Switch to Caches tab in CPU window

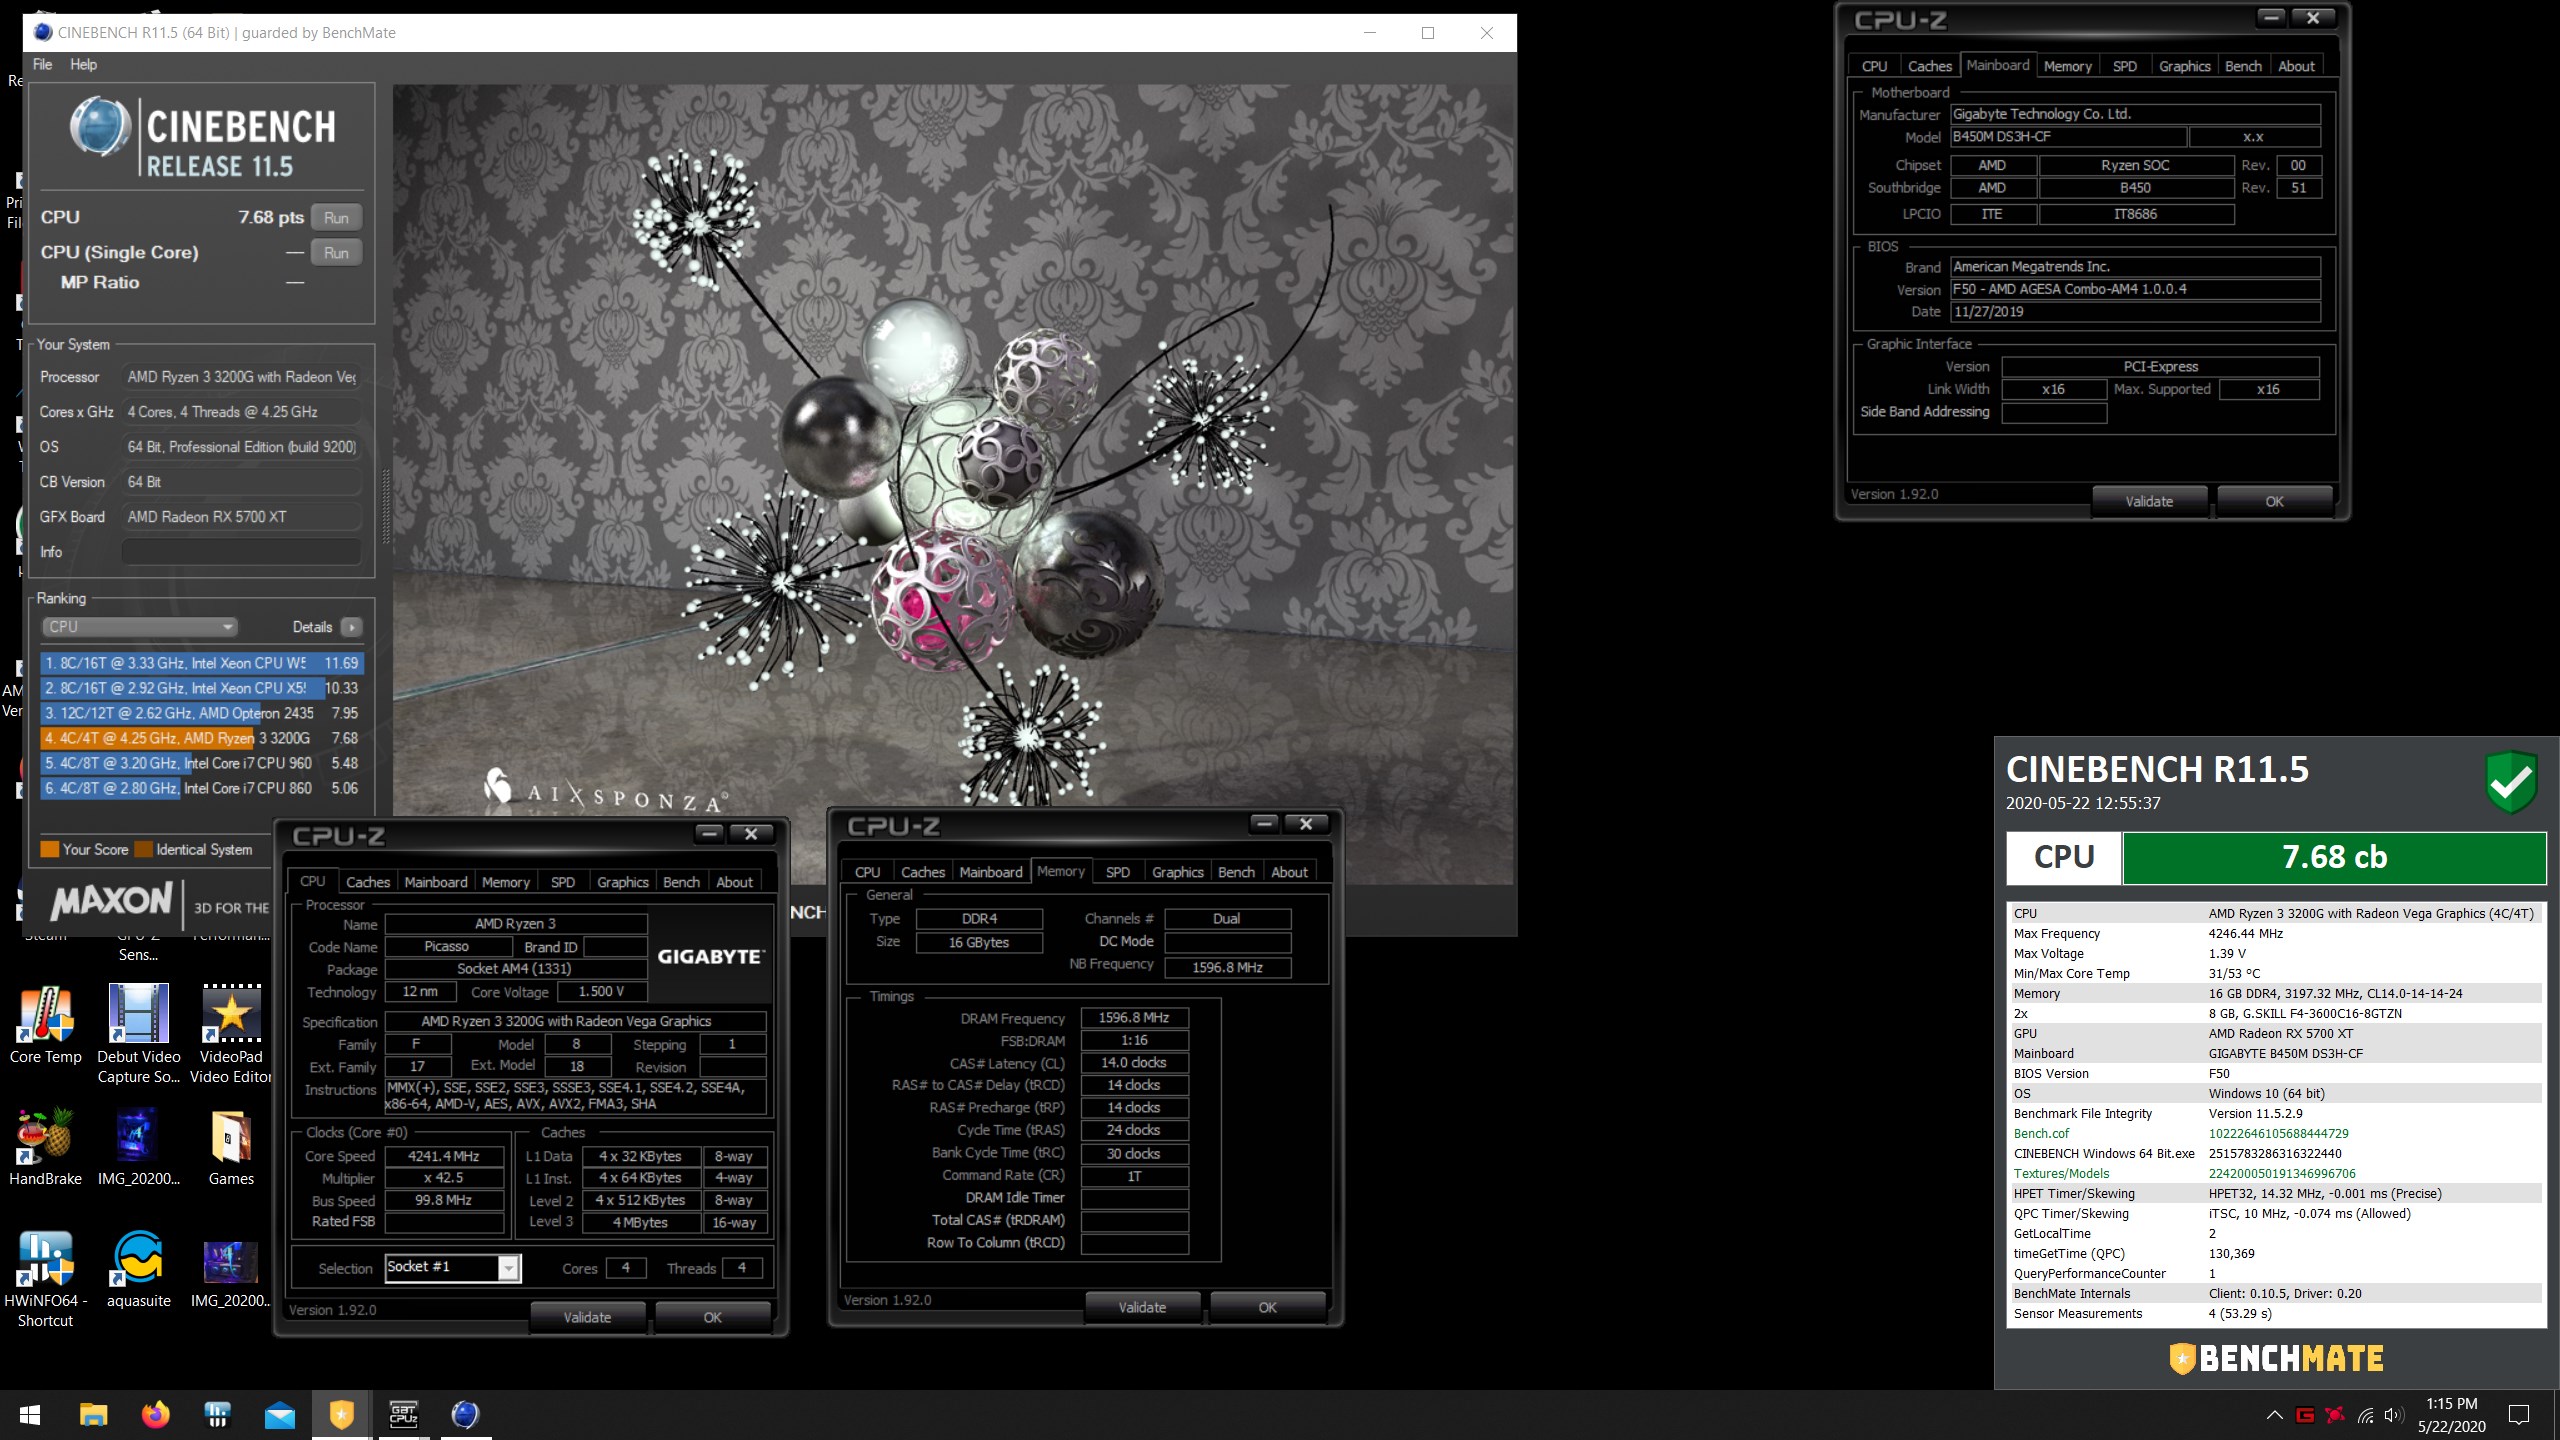click(368, 882)
